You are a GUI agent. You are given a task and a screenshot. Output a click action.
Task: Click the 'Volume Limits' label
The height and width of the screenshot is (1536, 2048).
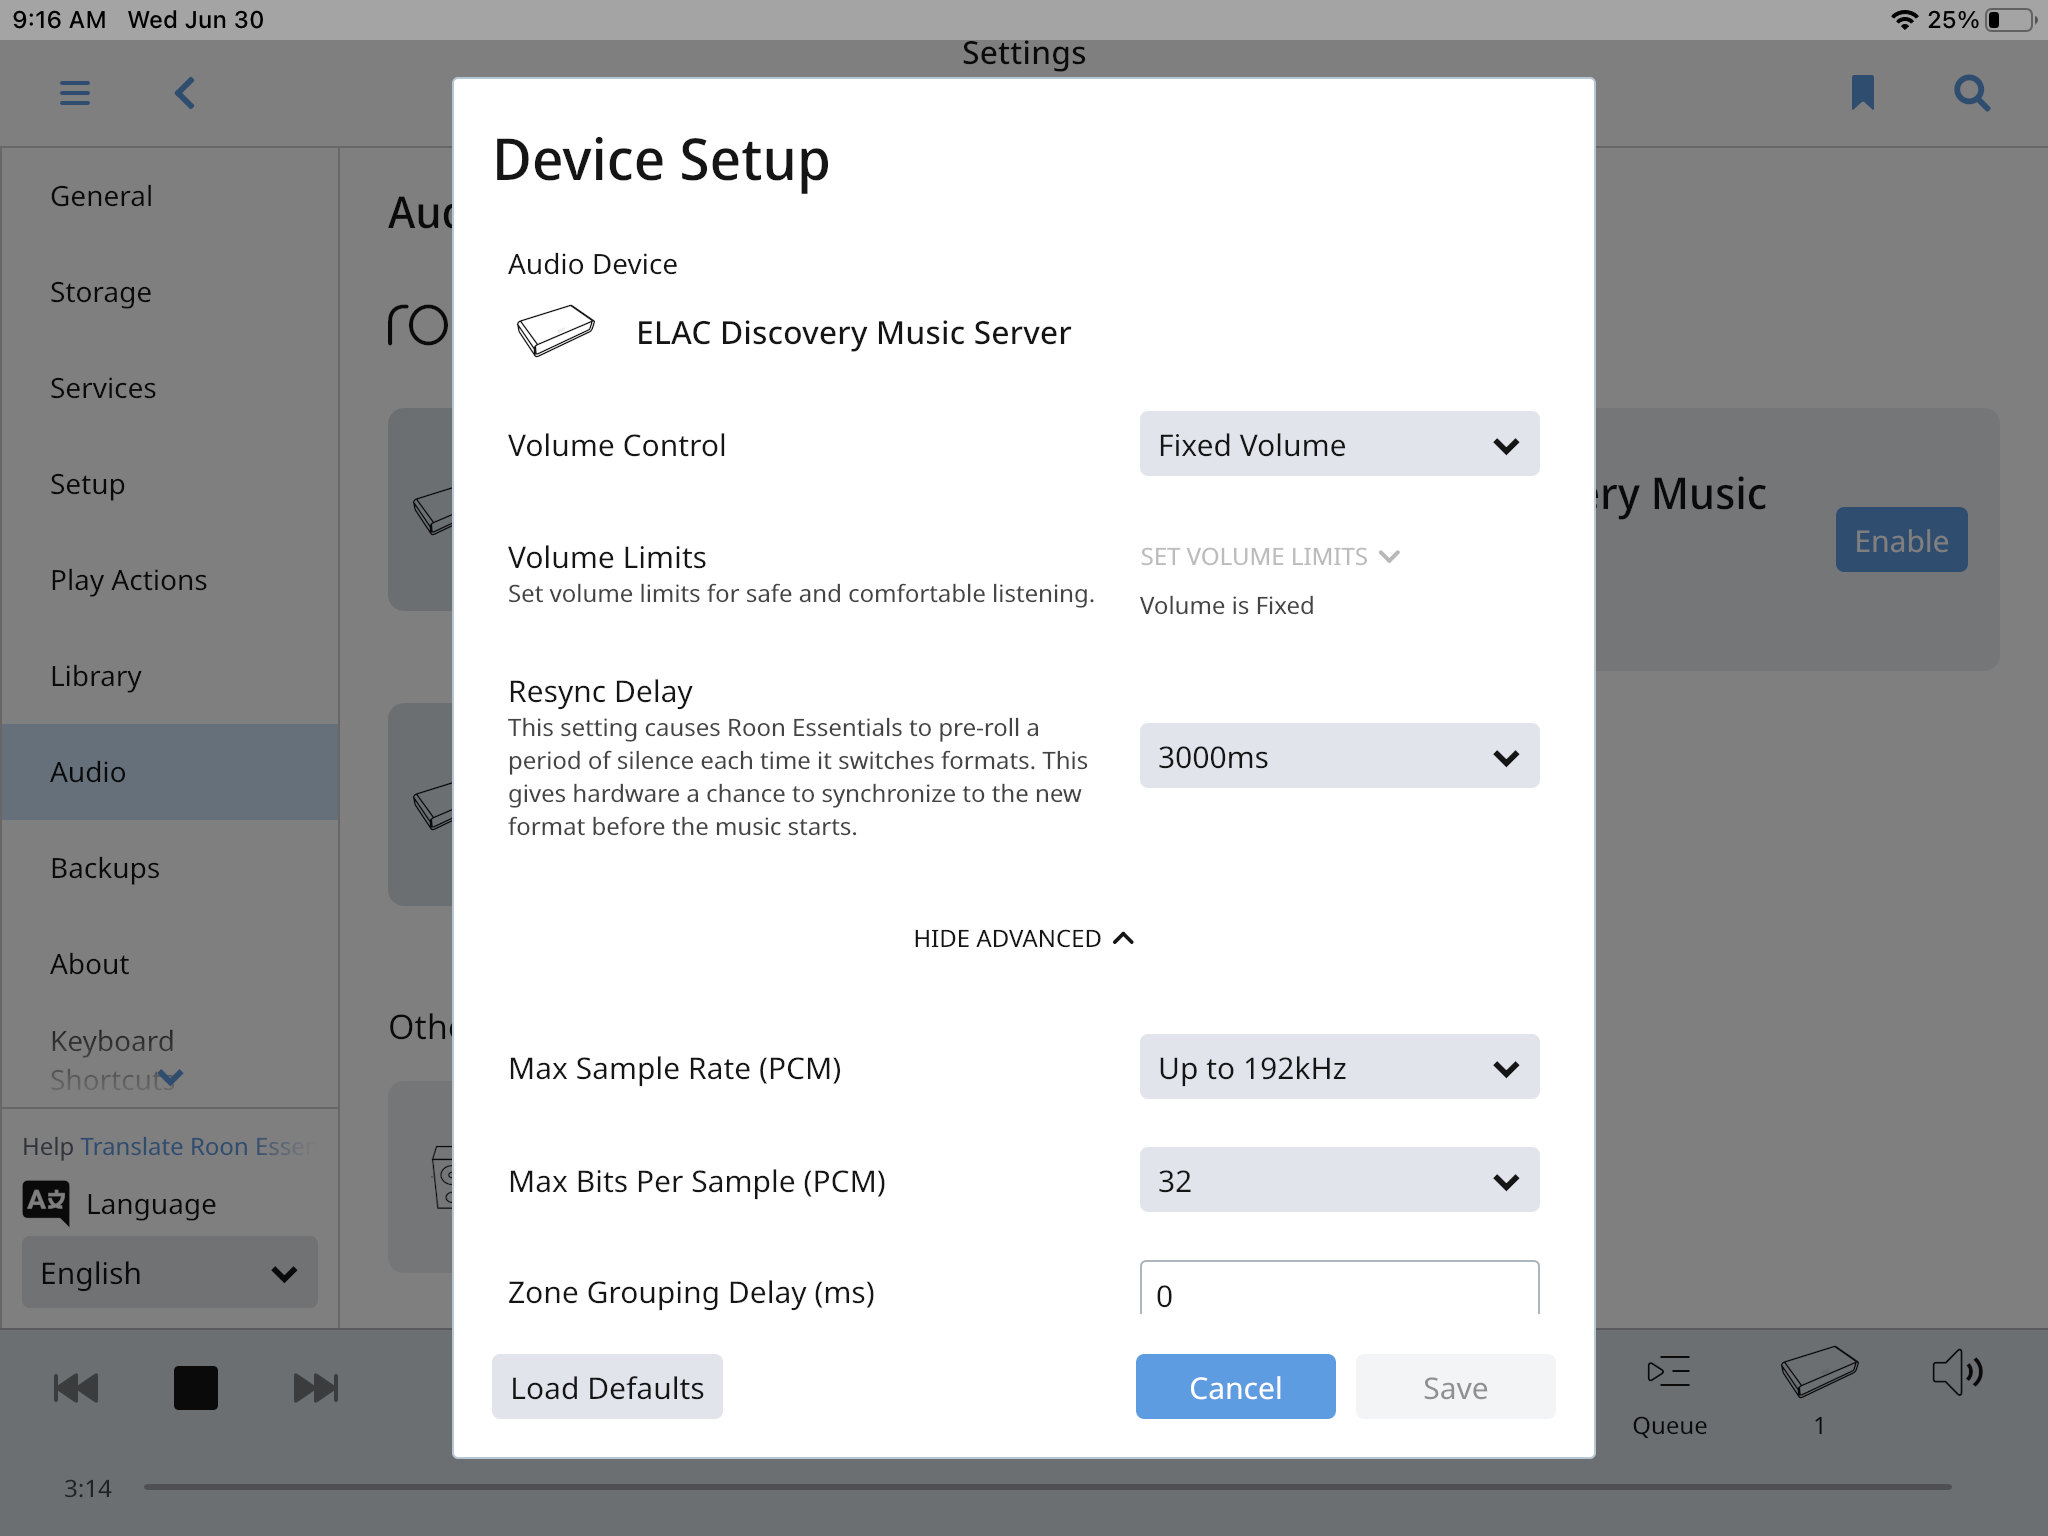[607, 557]
